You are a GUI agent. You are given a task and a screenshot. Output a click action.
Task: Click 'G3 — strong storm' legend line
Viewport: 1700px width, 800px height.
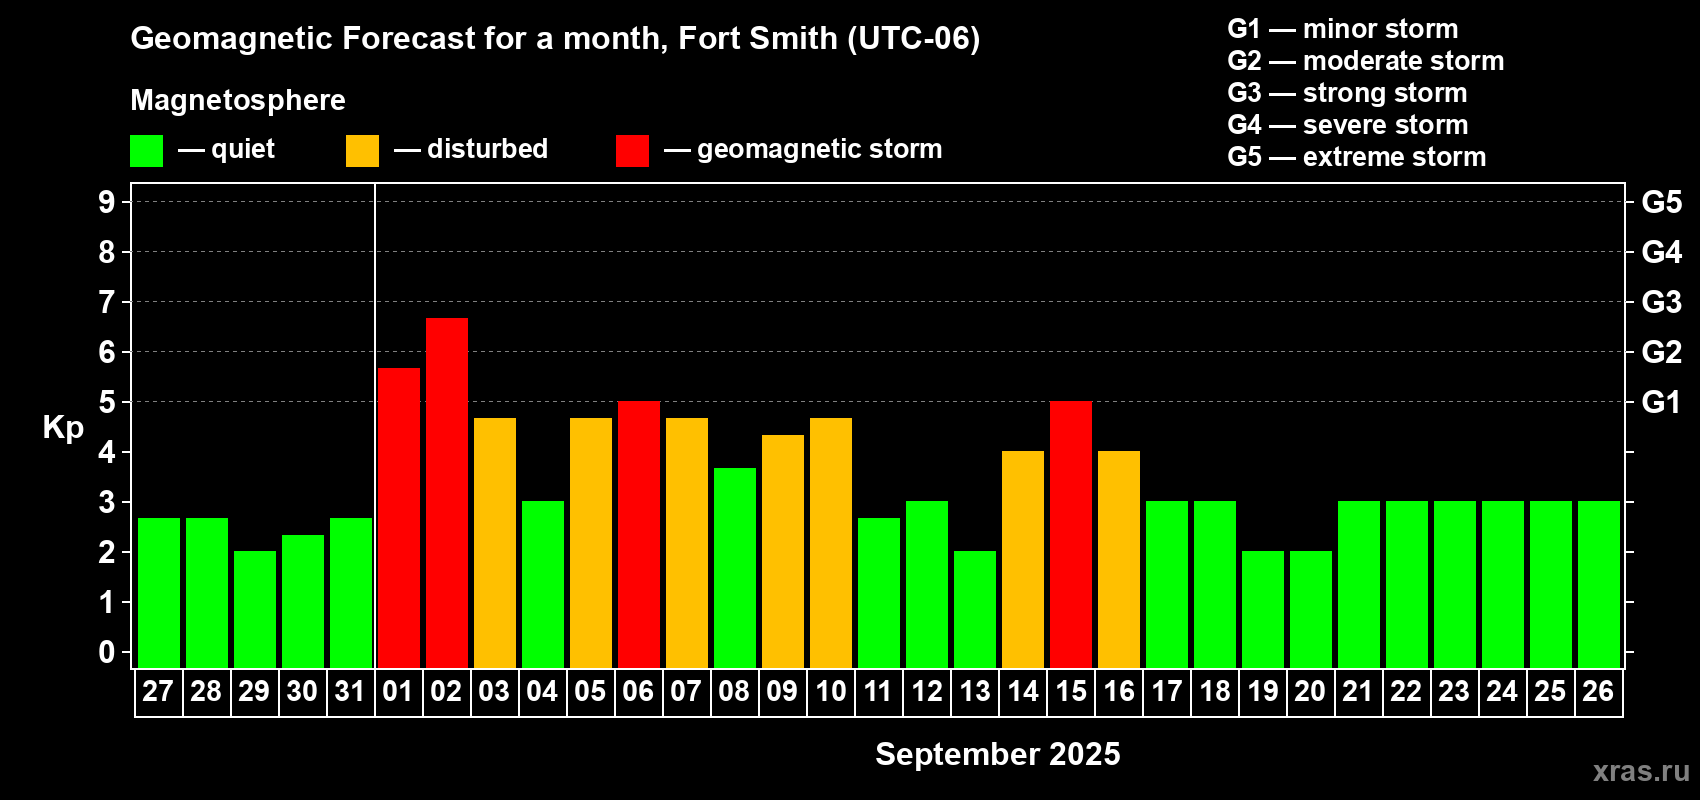(x=1347, y=93)
